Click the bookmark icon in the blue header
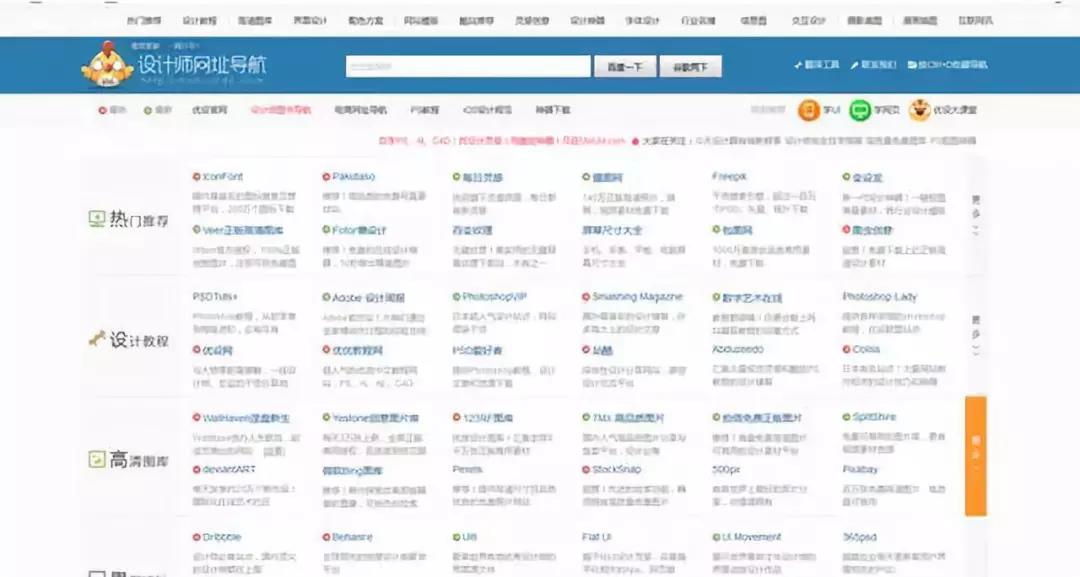1080x577 pixels. pyautogui.click(x=911, y=64)
